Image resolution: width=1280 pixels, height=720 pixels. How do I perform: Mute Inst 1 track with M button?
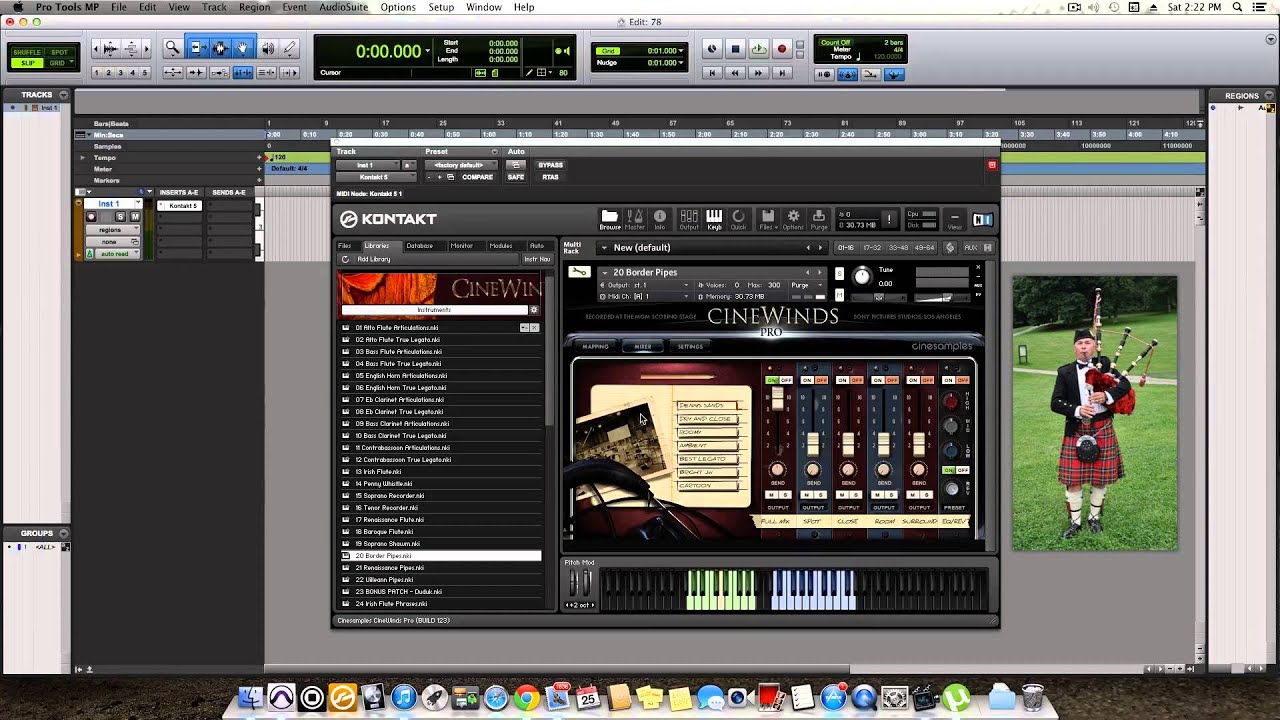135,217
